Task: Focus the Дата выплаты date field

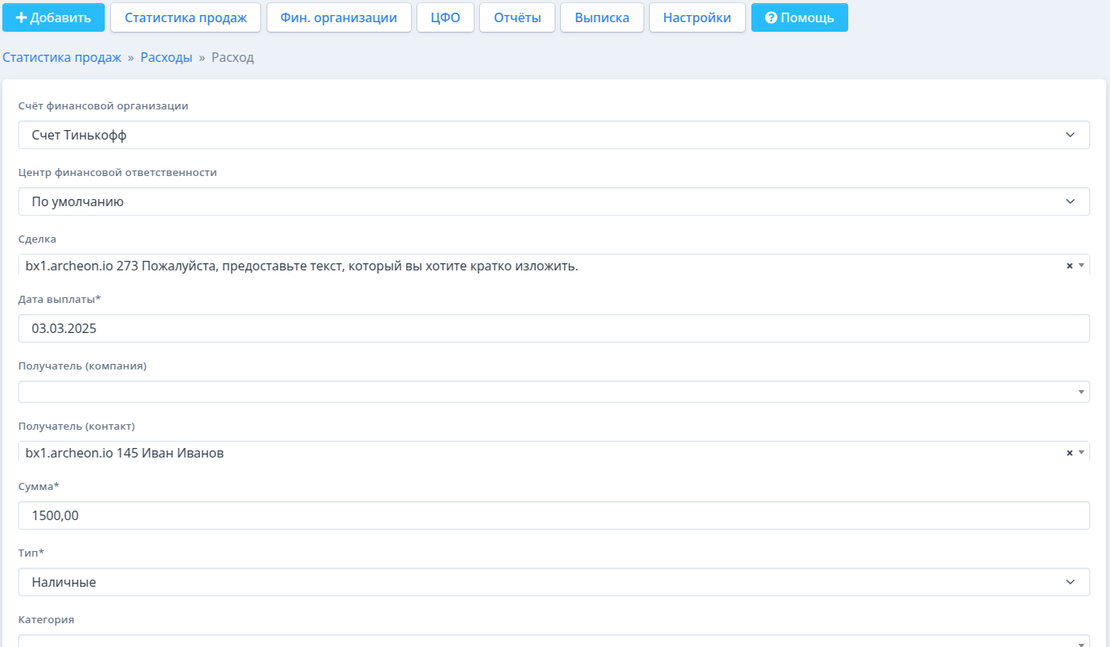Action: 553,328
